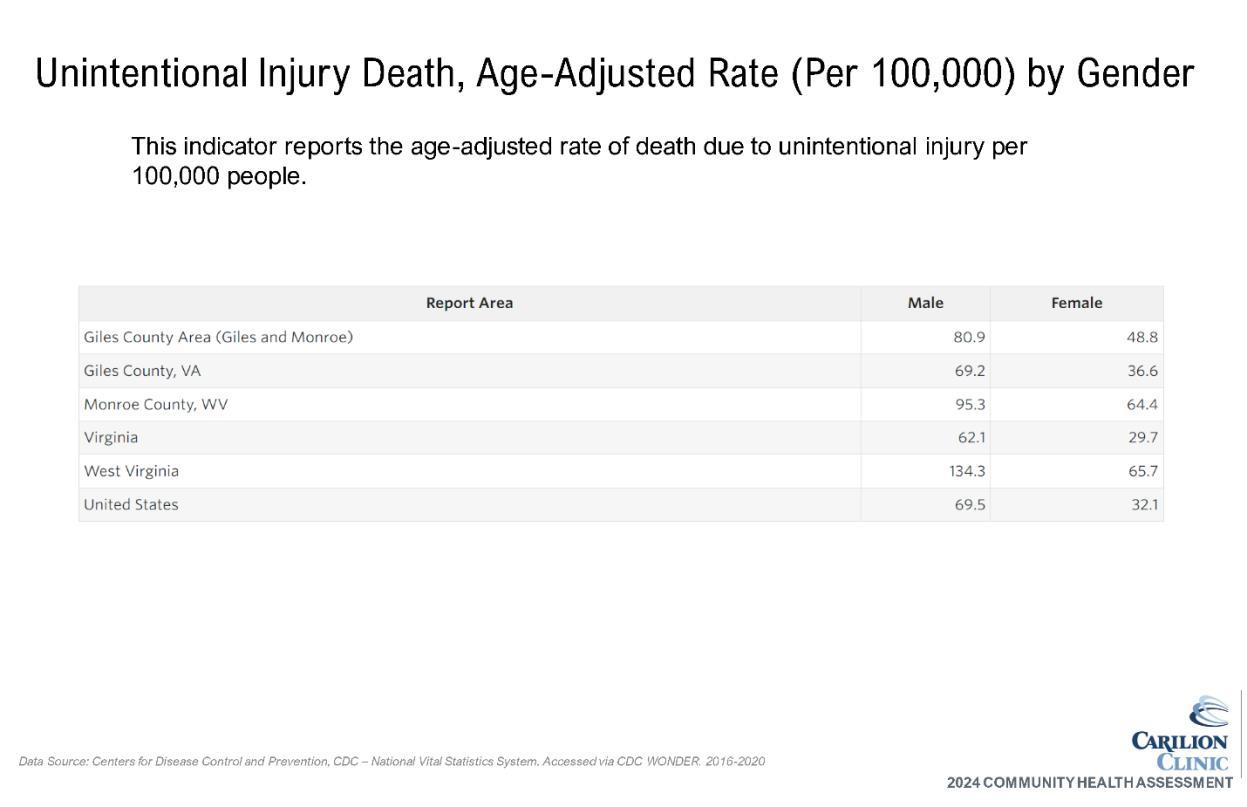Click the 2024 Community Health Assessment label

click(x=1089, y=783)
